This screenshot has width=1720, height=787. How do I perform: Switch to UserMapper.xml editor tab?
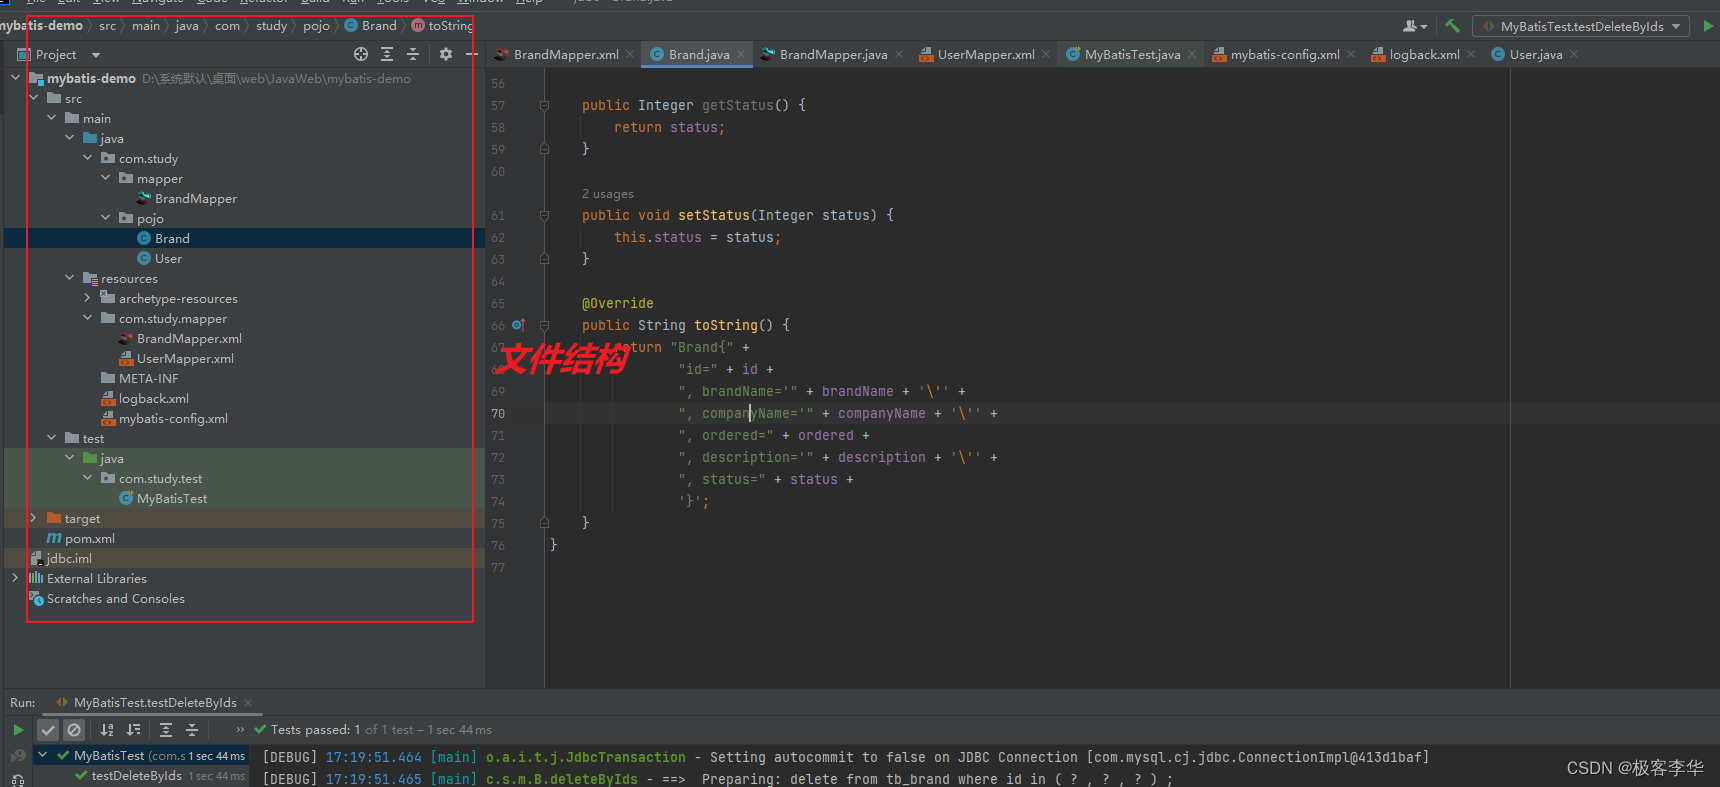986,54
